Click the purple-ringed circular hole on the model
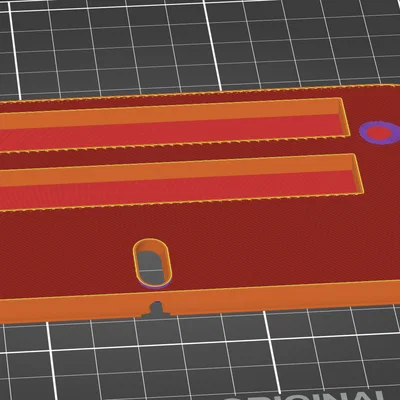This screenshot has height=400, width=400. 380,133
